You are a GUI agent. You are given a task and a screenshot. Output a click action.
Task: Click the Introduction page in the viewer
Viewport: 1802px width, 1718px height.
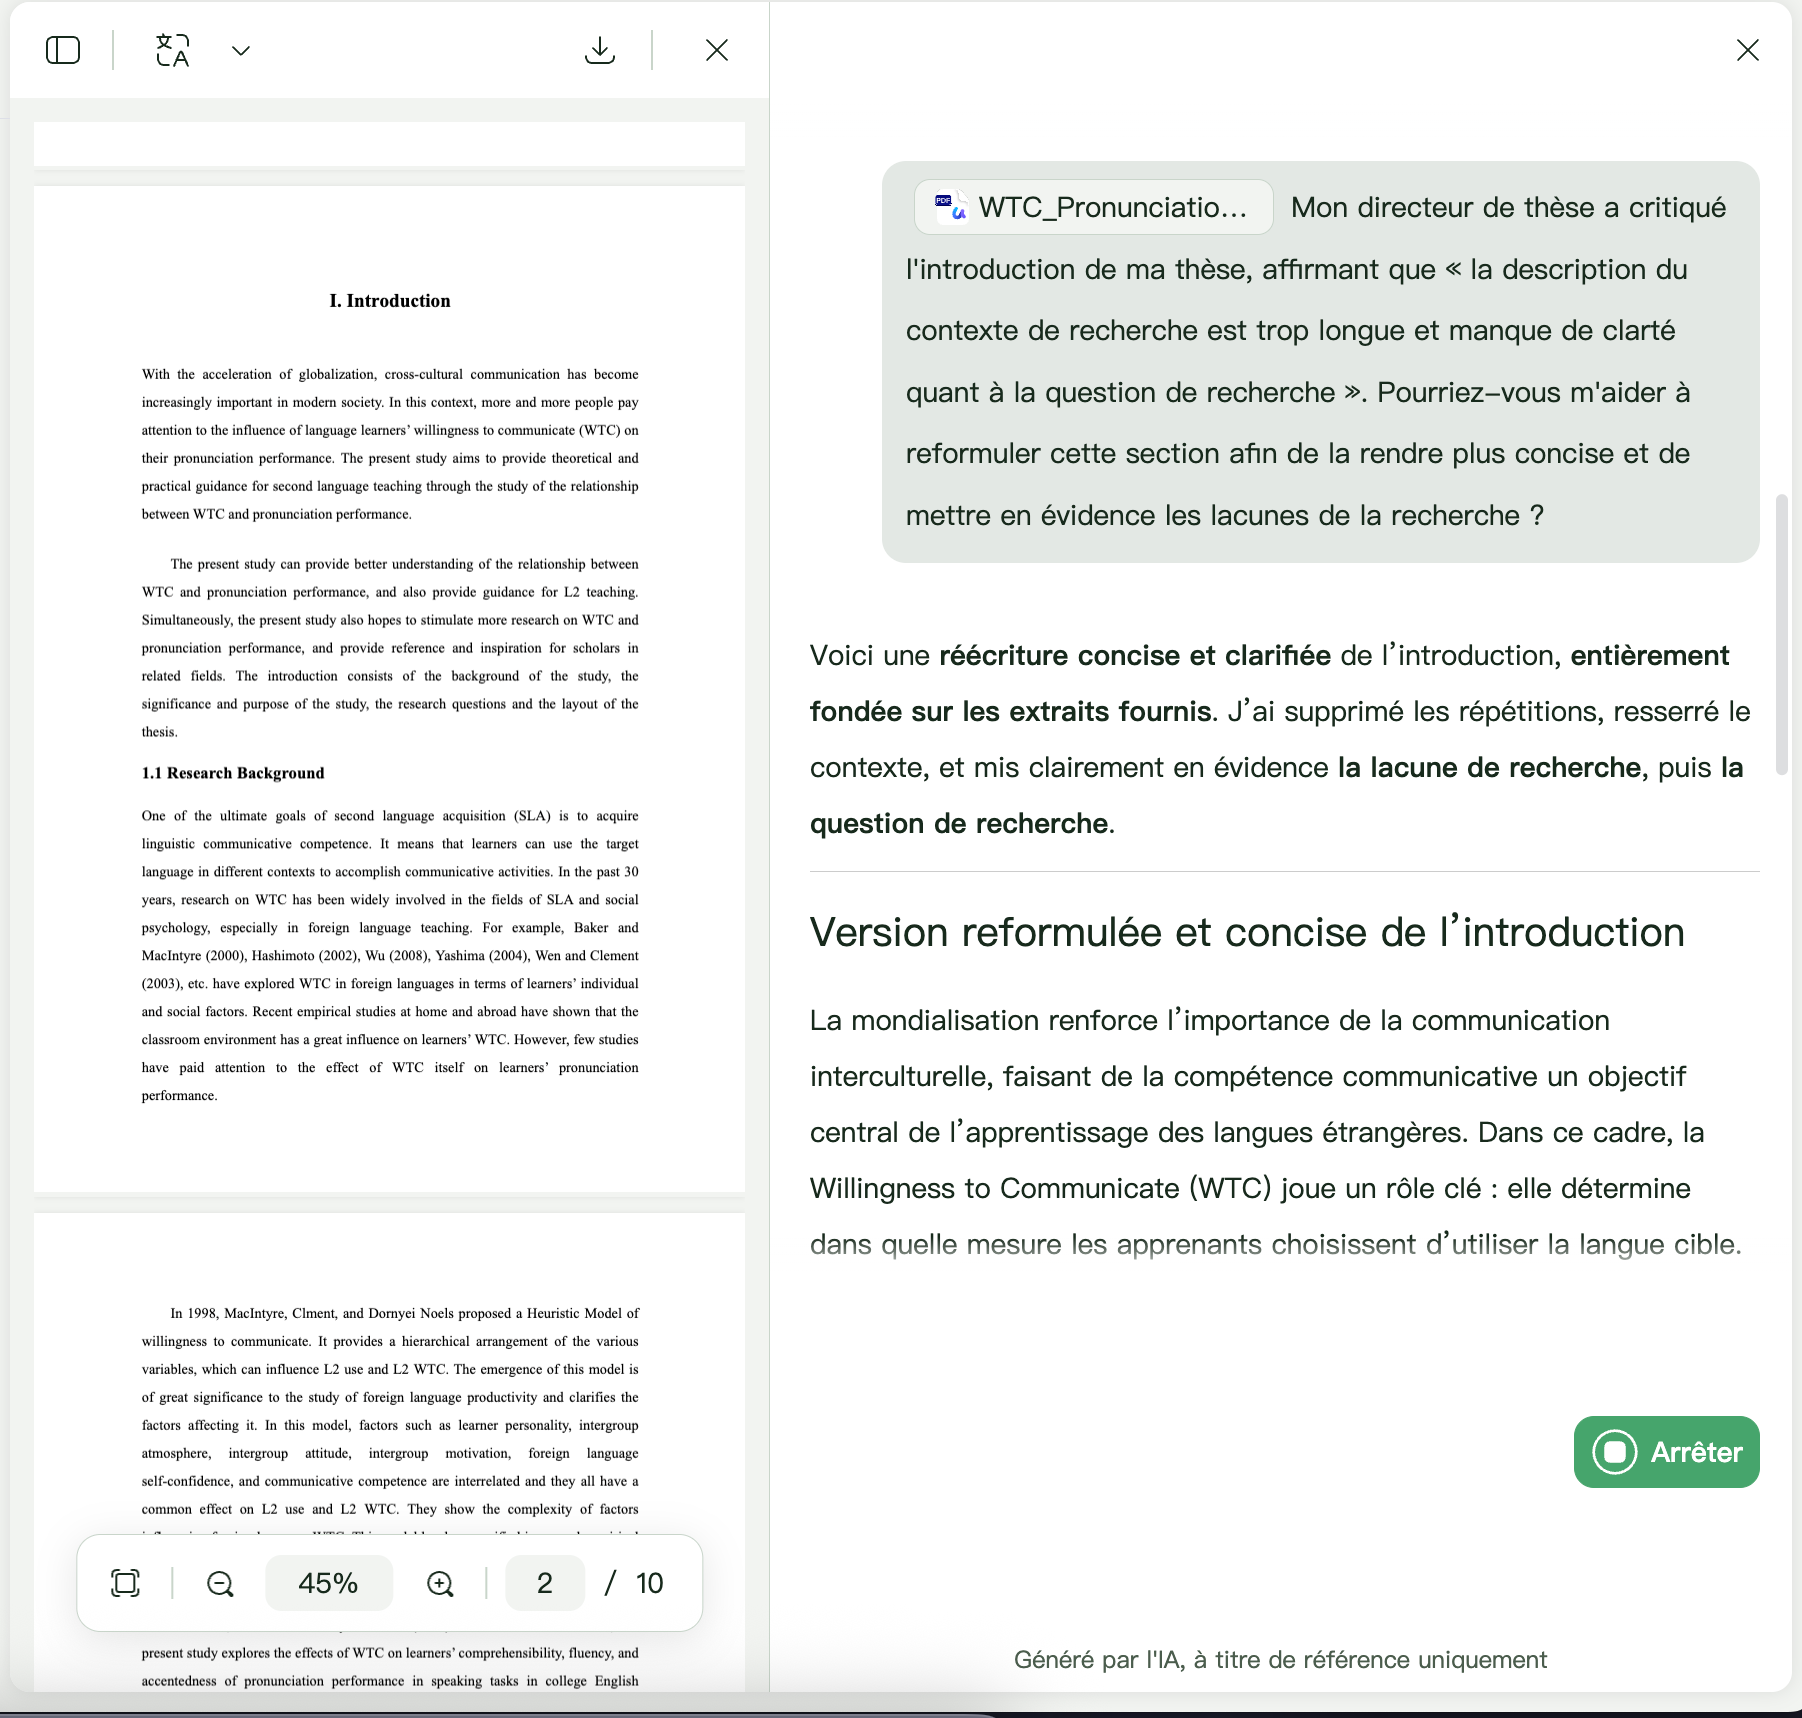pyautogui.click(x=390, y=700)
